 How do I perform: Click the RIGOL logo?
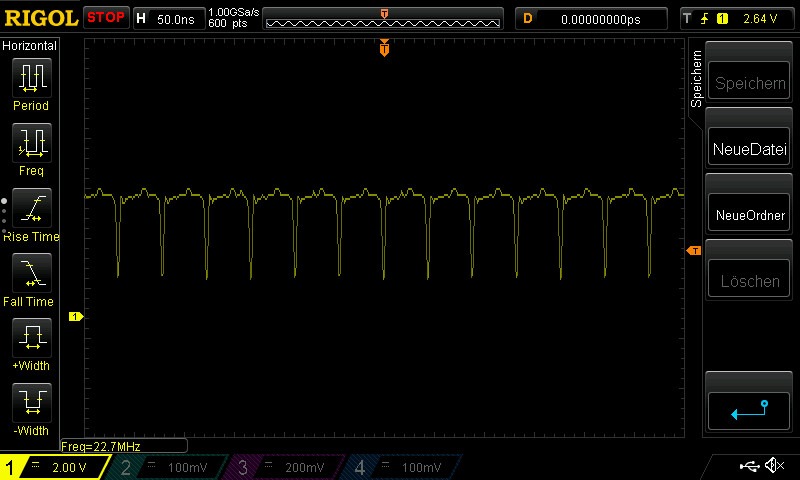pyautogui.click(x=41, y=18)
